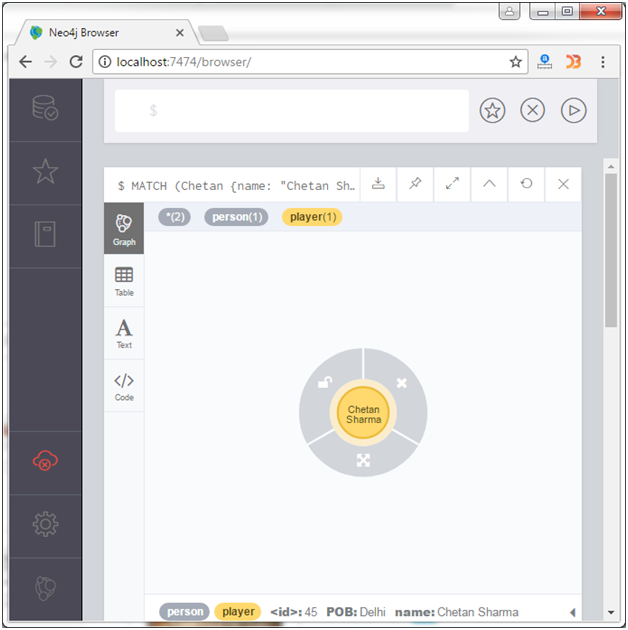Select the person(1) label badge
The width and height of the screenshot is (628, 630).
[236, 217]
